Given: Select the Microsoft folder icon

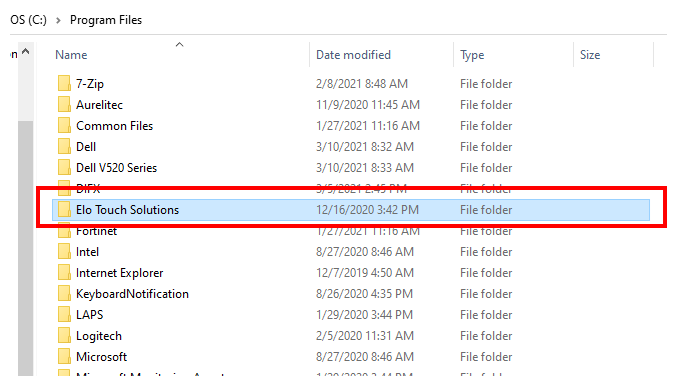Looking at the screenshot, I should coord(64,357).
